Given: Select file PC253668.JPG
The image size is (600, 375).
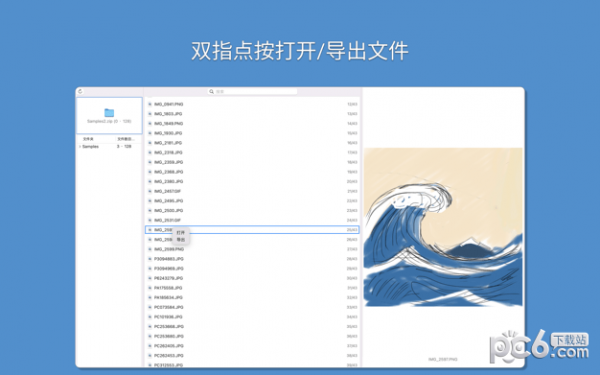Looking at the screenshot, I should pyautogui.click(x=253, y=326).
